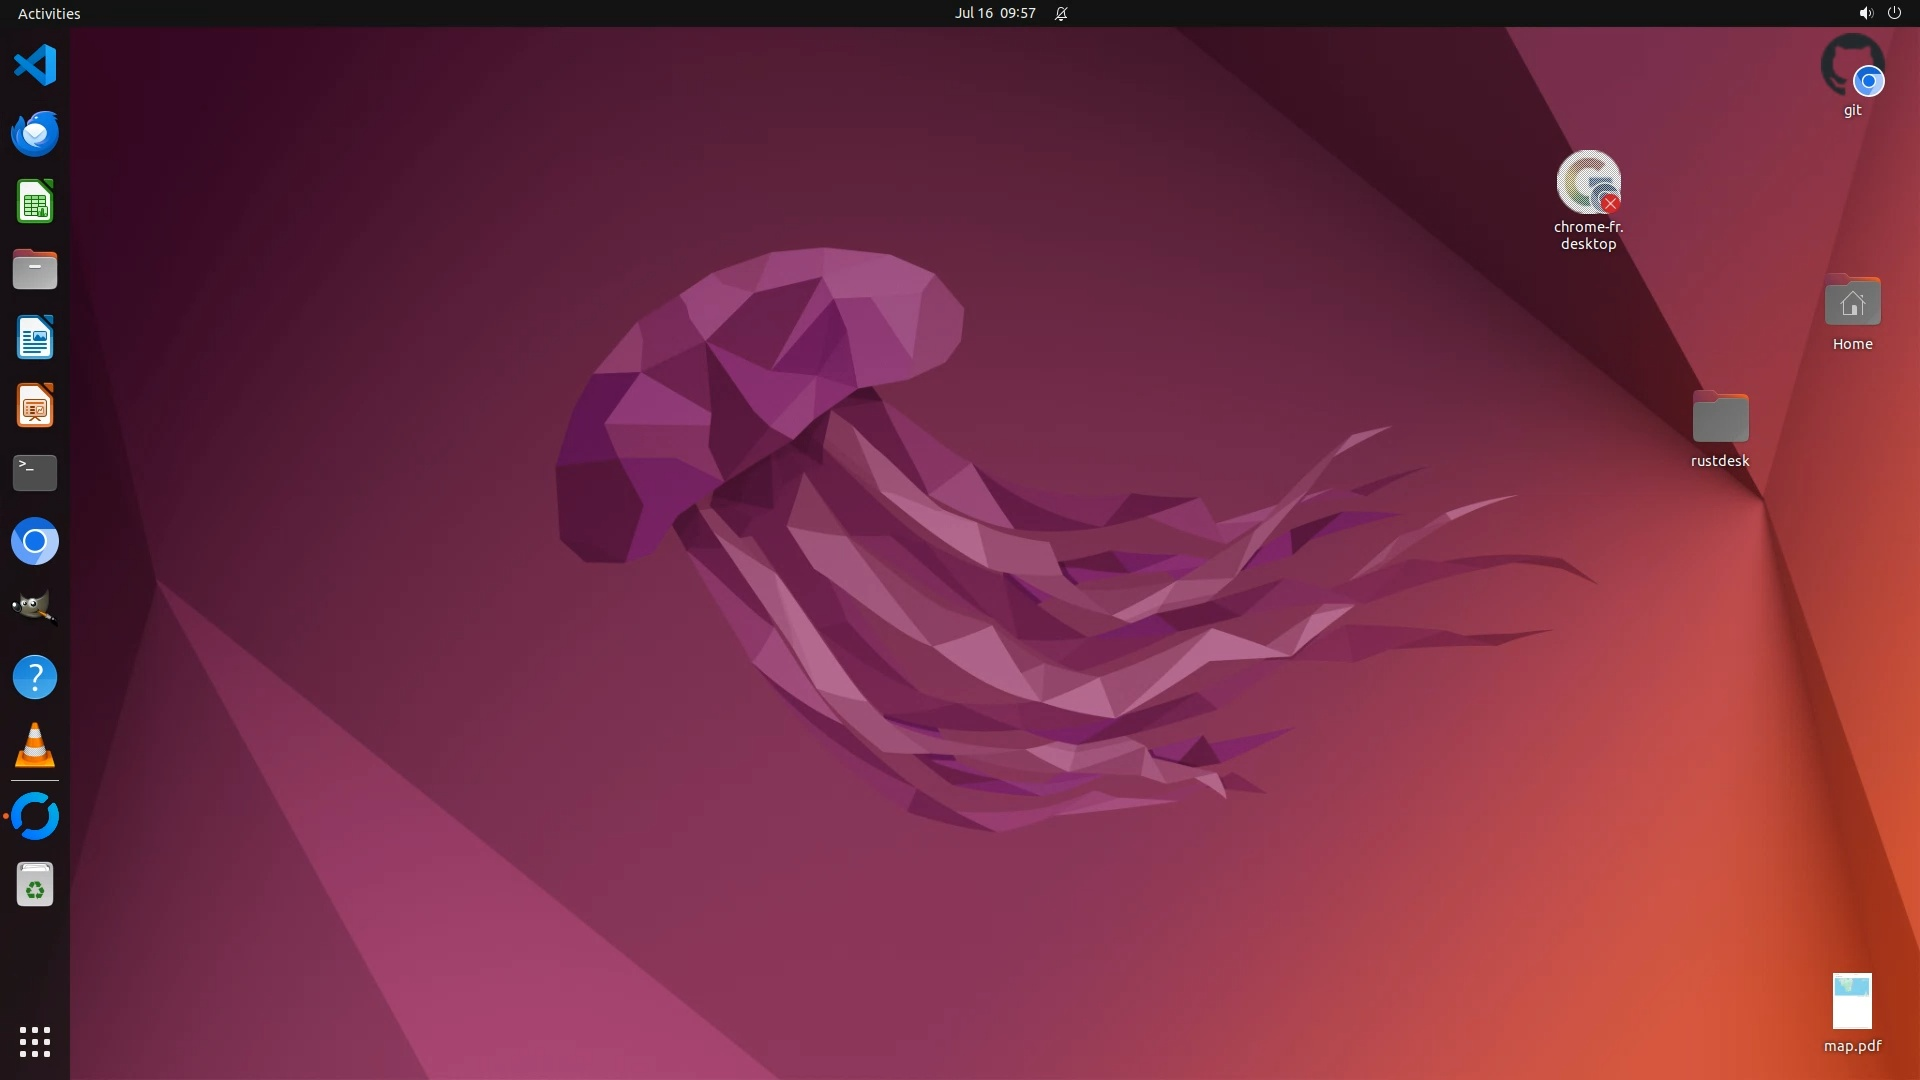This screenshot has height=1080, width=1920.
Task: Select the rustdesk folder on desktop
Action: pos(1720,418)
